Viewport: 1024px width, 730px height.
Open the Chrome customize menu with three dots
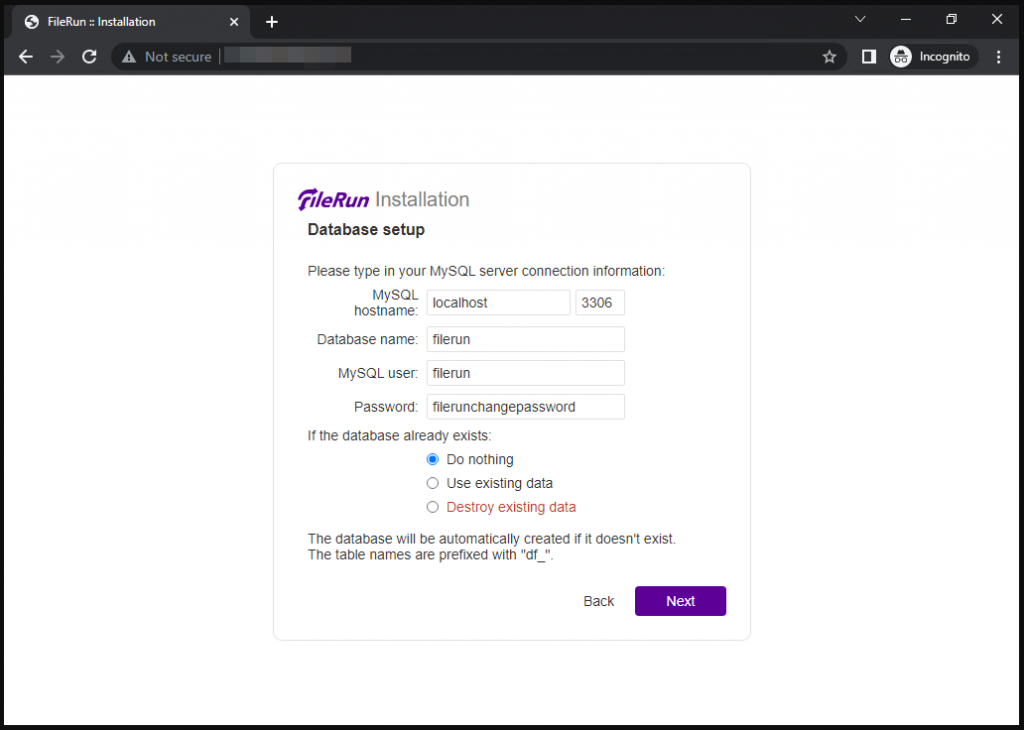998,57
